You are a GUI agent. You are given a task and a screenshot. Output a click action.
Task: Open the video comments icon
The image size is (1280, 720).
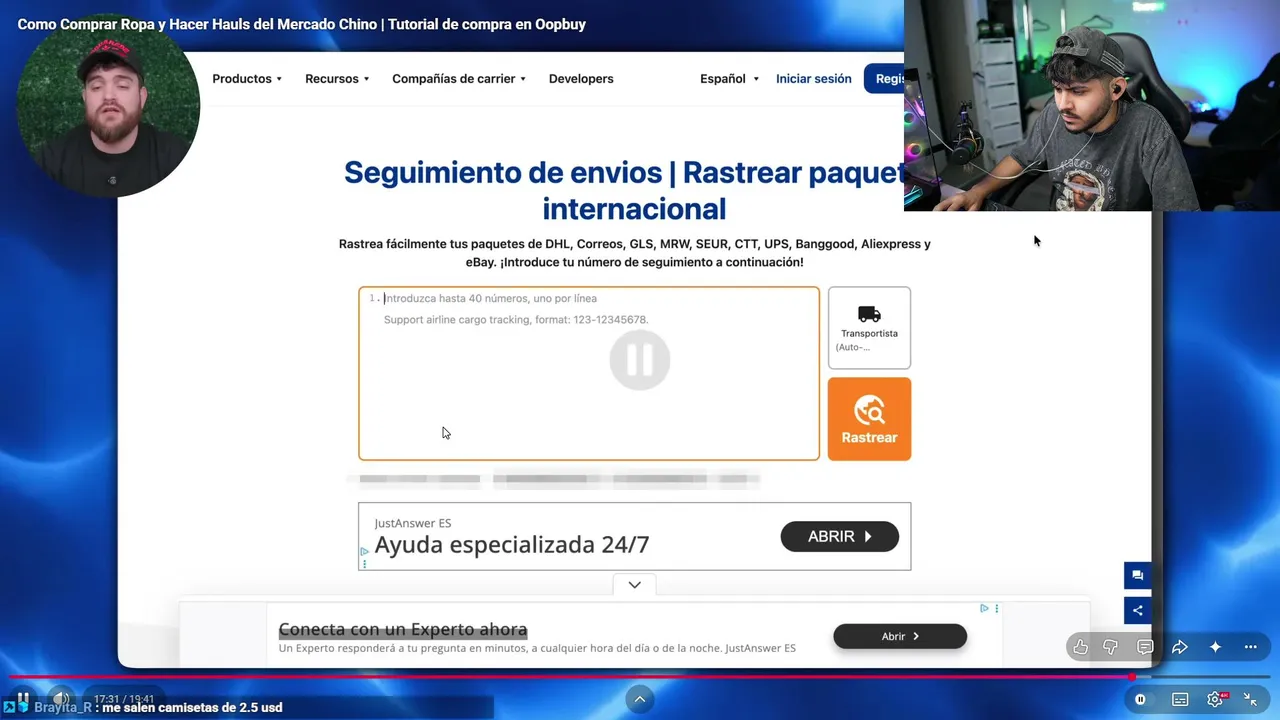point(1145,647)
